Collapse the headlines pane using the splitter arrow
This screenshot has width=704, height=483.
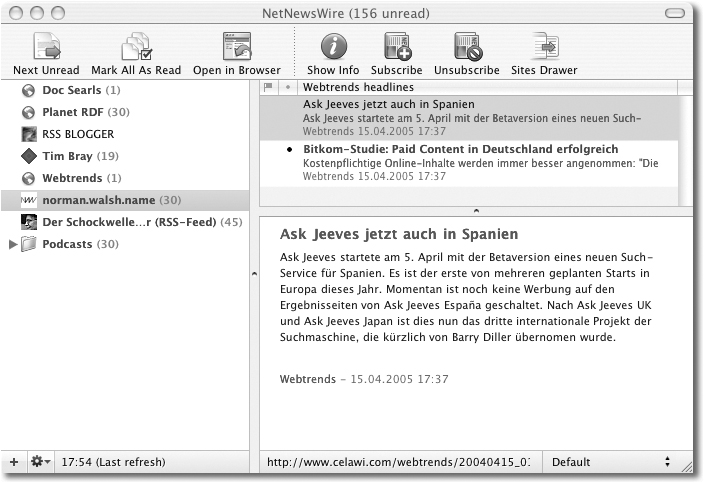pyautogui.click(x=476, y=211)
